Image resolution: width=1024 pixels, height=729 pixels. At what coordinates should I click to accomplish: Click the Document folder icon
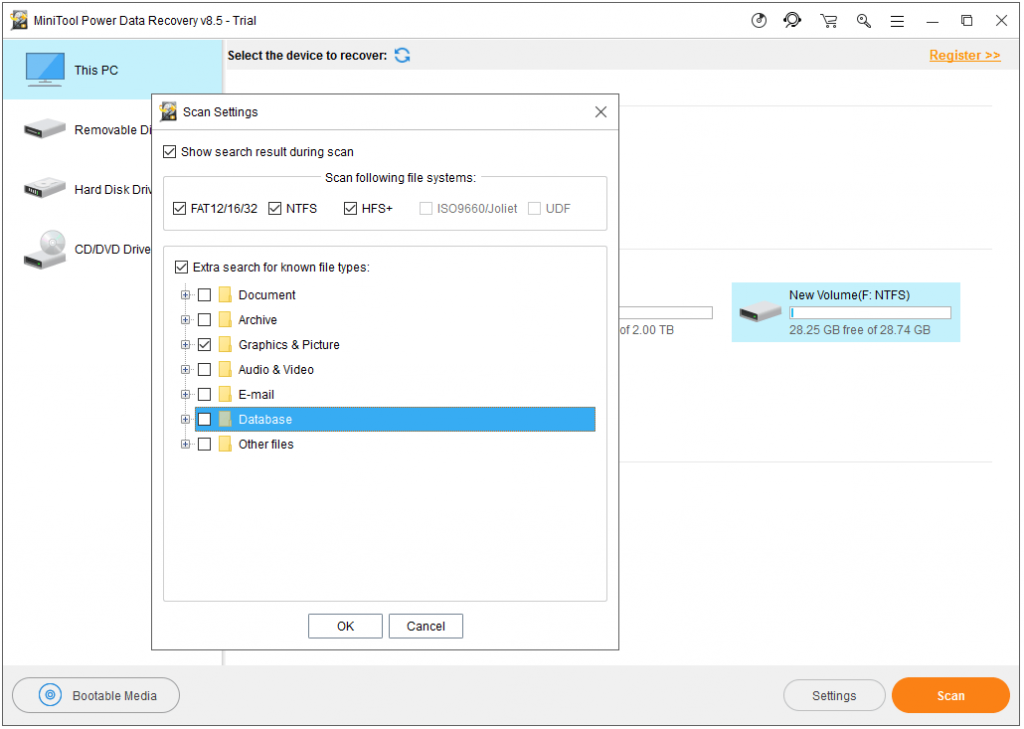tap(225, 295)
